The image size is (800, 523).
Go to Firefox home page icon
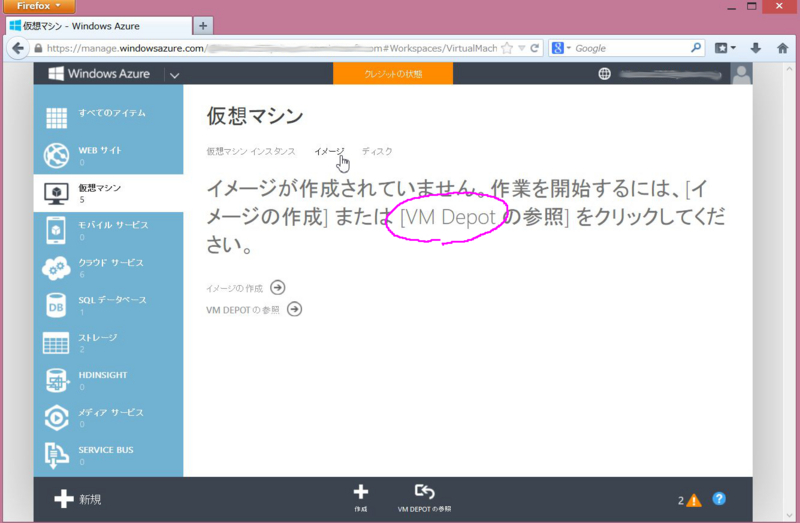coord(782,48)
